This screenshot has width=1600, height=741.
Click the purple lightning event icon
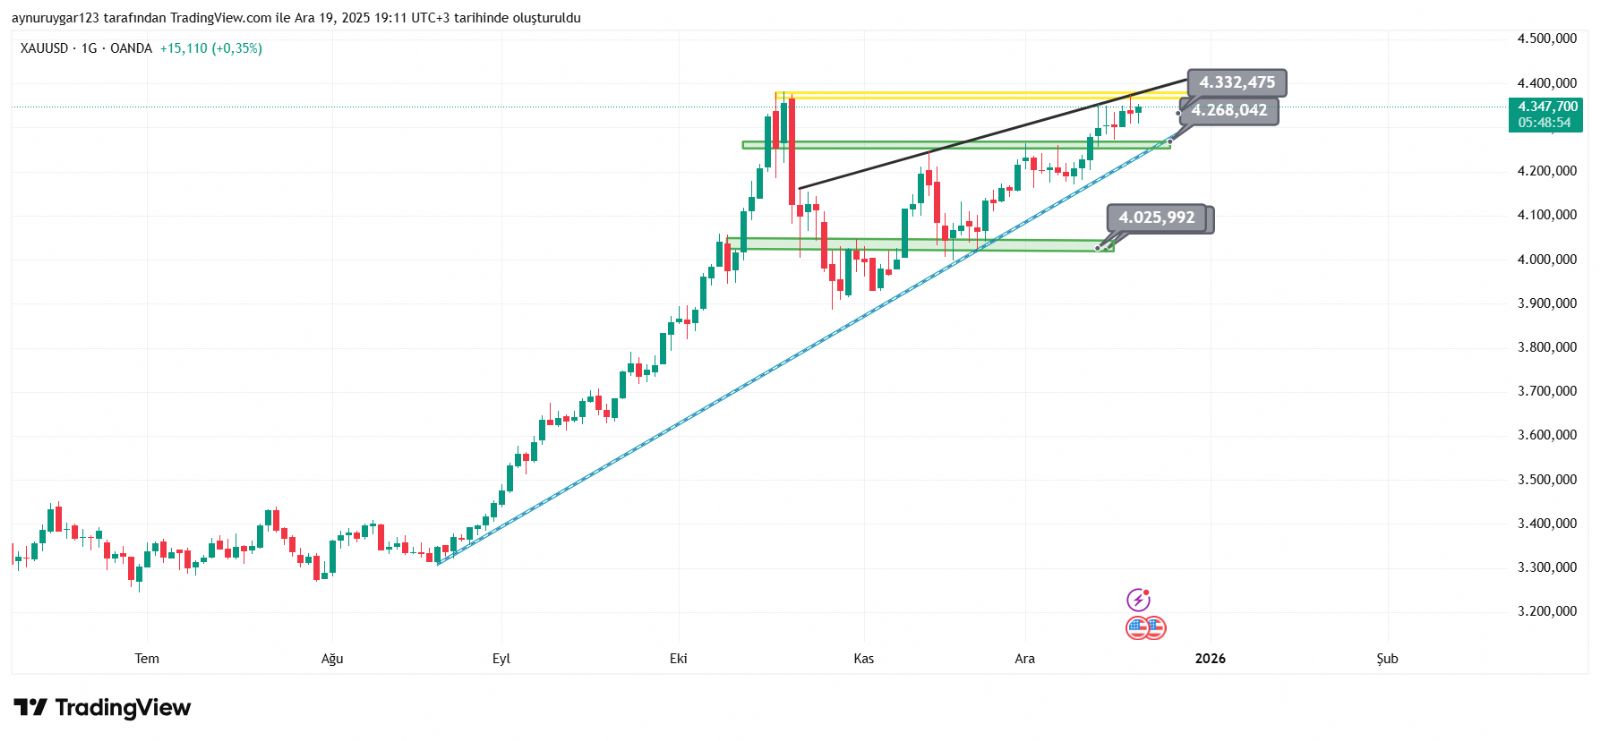[1138, 600]
